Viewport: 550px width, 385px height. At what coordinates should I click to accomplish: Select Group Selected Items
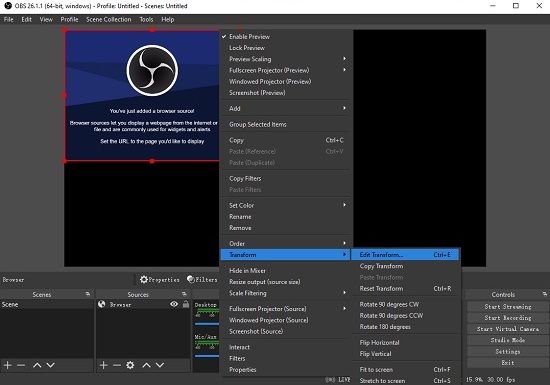[285, 124]
